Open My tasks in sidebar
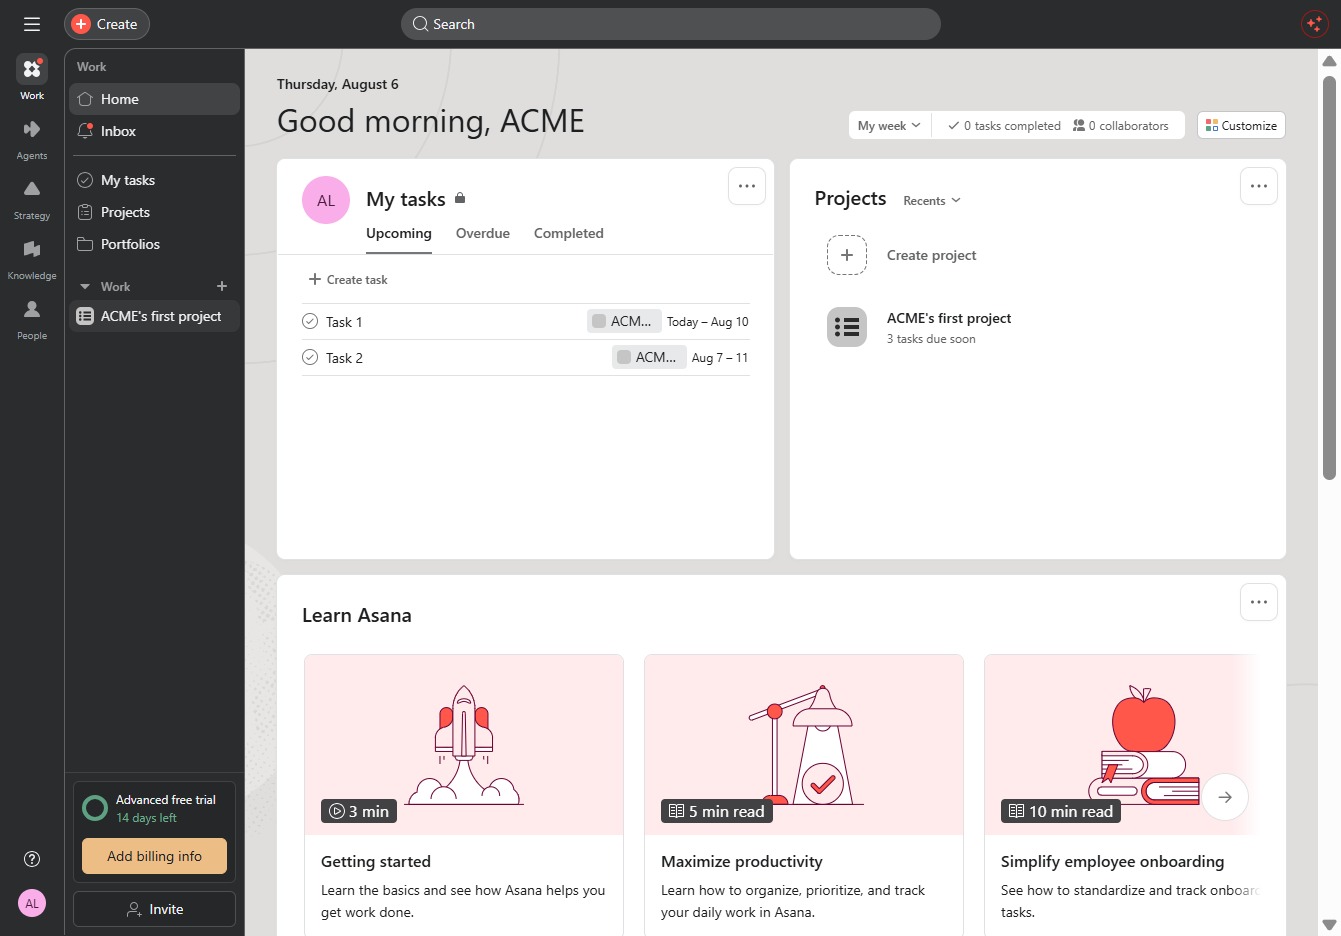 tap(154, 180)
